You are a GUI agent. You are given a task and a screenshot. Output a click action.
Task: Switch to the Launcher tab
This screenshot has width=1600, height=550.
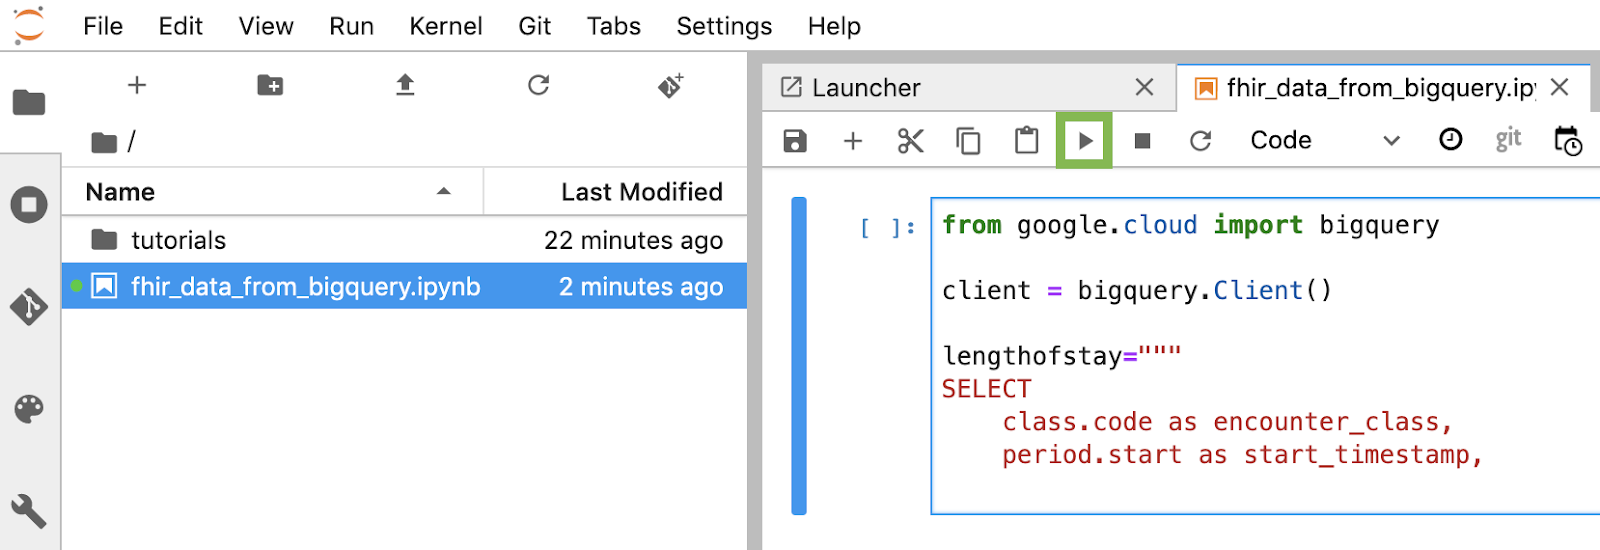(x=866, y=88)
